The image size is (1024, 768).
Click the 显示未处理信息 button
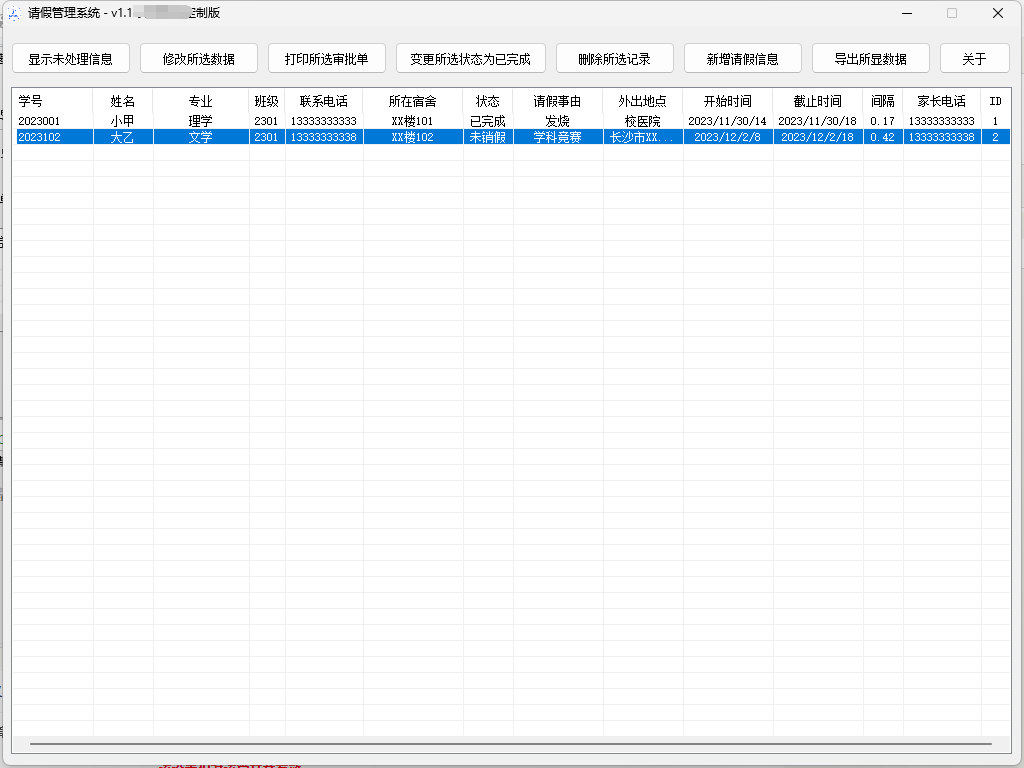[x=70, y=59]
